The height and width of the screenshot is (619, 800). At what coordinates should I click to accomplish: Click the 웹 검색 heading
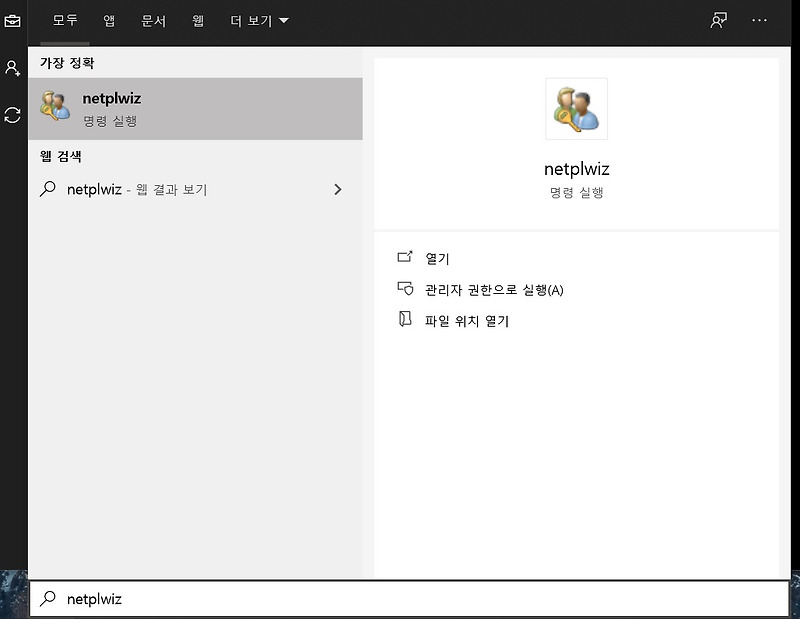click(60, 156)
